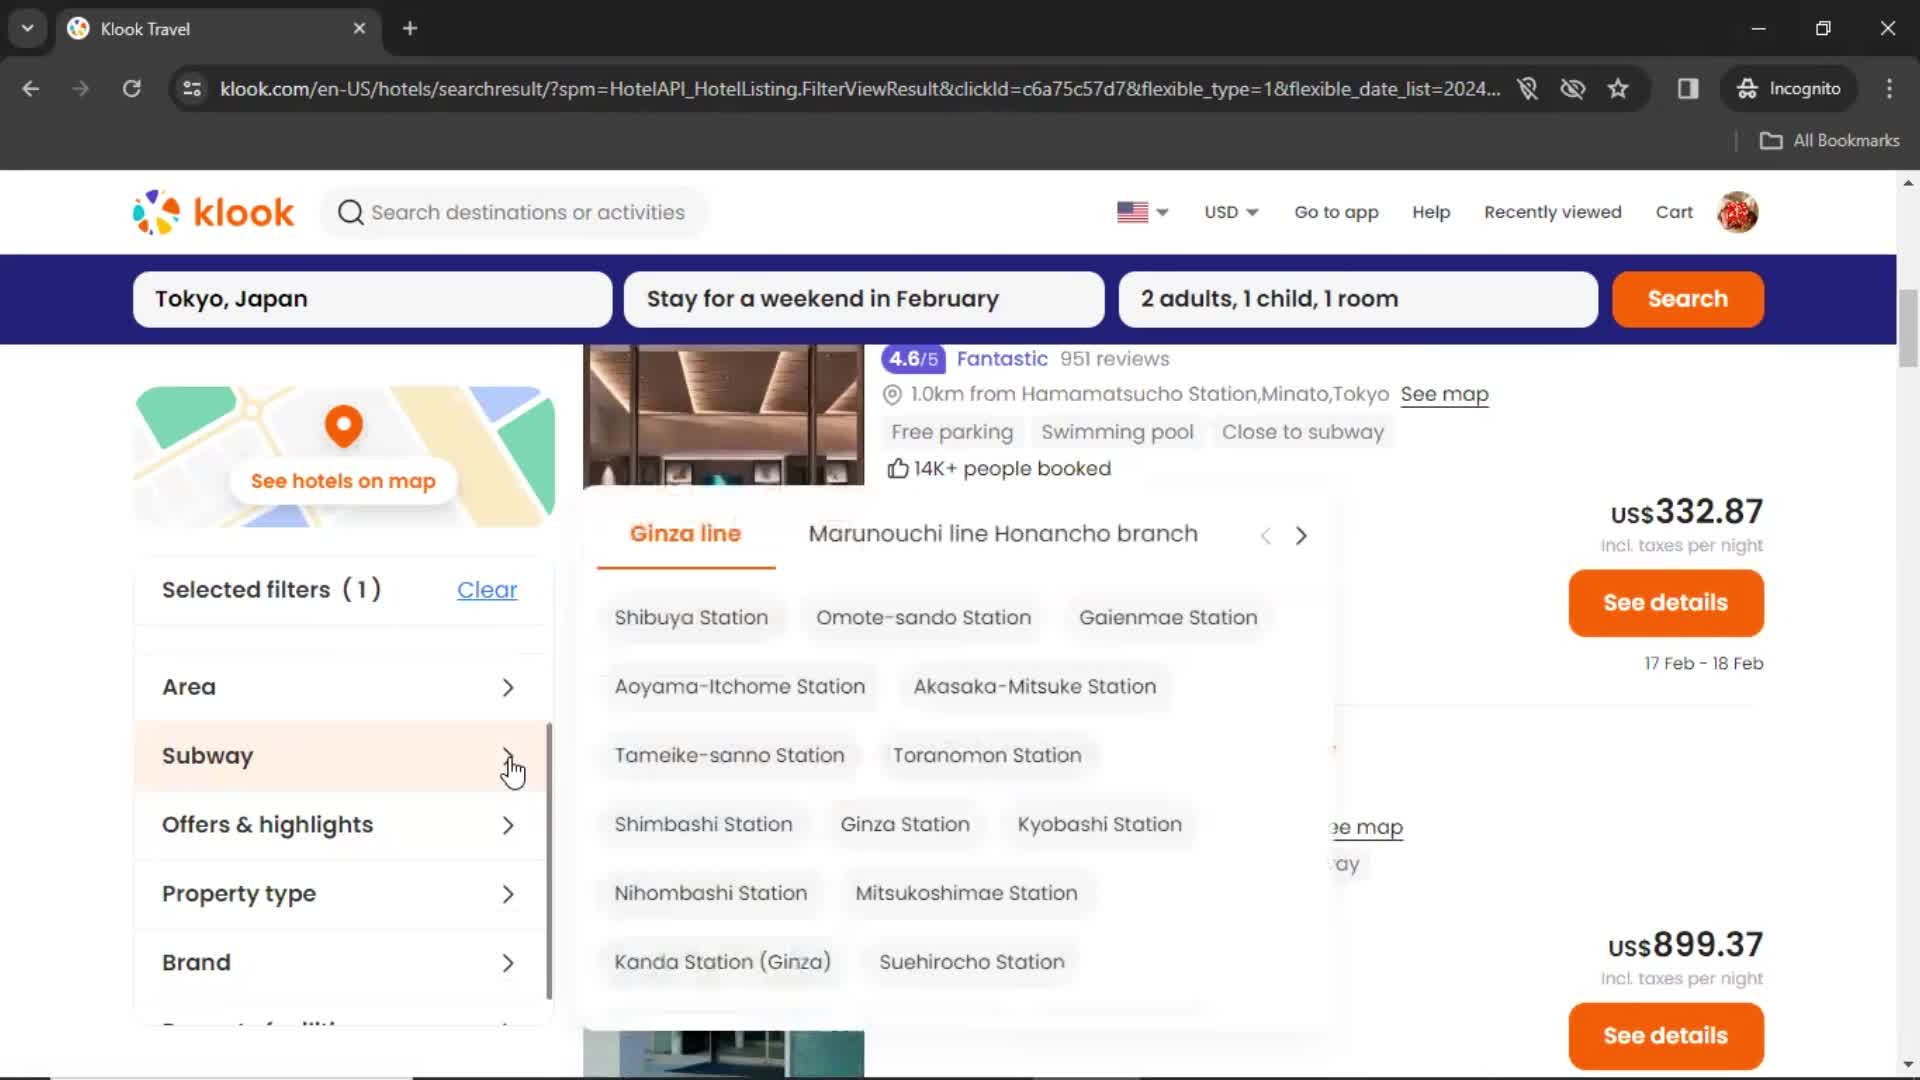Click the Tokyo, Japan destination field
This screenshot has width=1920, height=1080.
pos(372,299)
